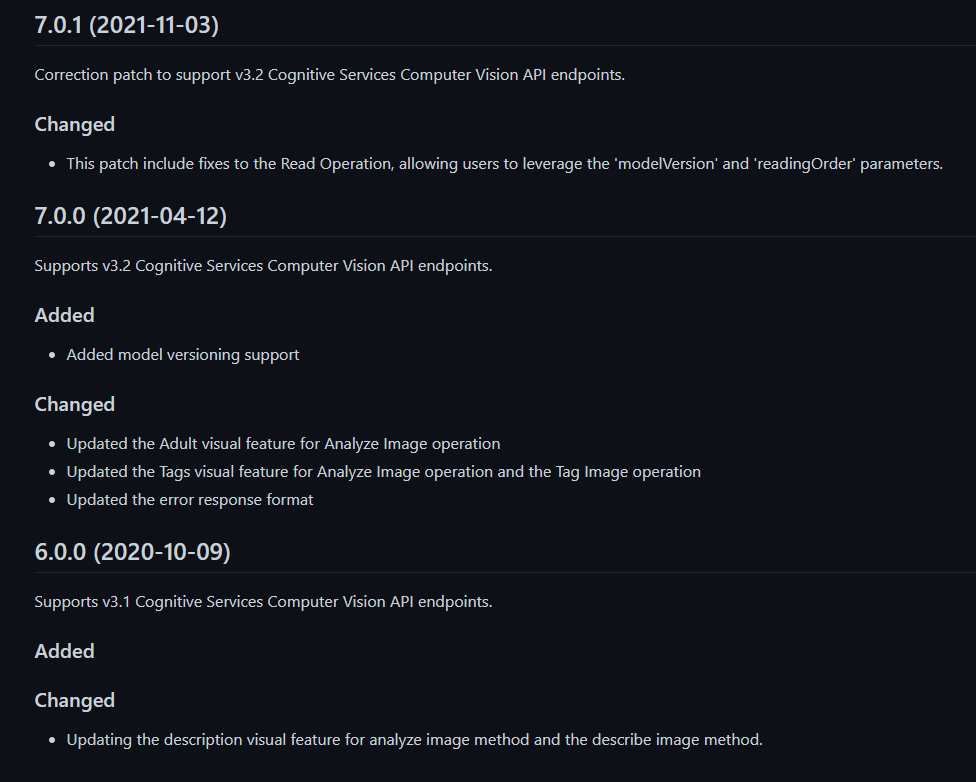The width and height of the screenshot is (976, 782).
Task: Click the 'Correction patch to support v3.2' paragraph
Action: (x=329, y=75)
